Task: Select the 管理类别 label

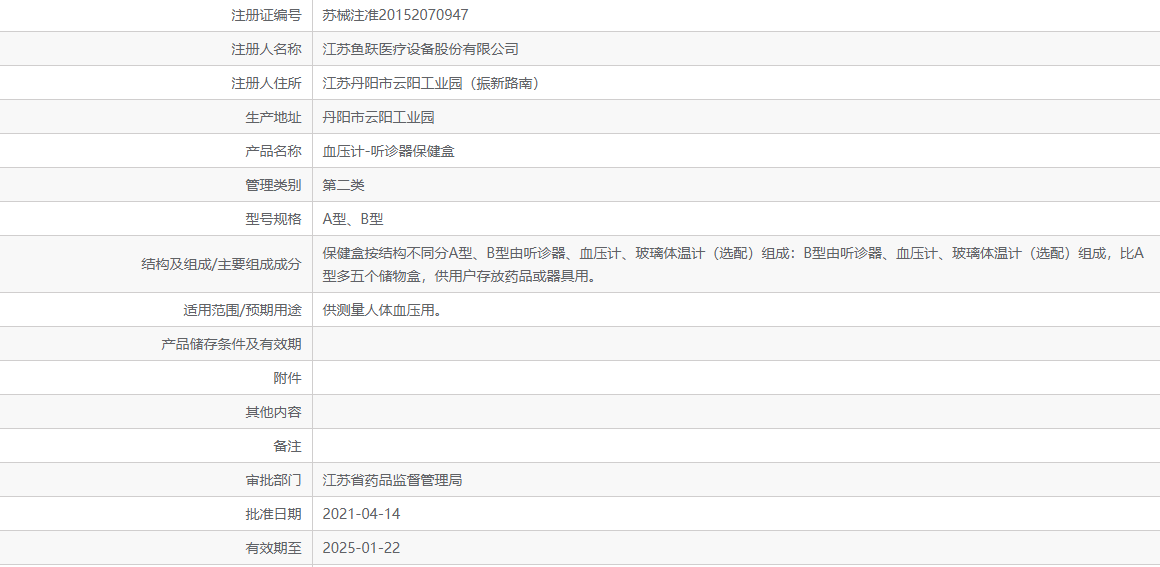Action: [x=274, y=185]
